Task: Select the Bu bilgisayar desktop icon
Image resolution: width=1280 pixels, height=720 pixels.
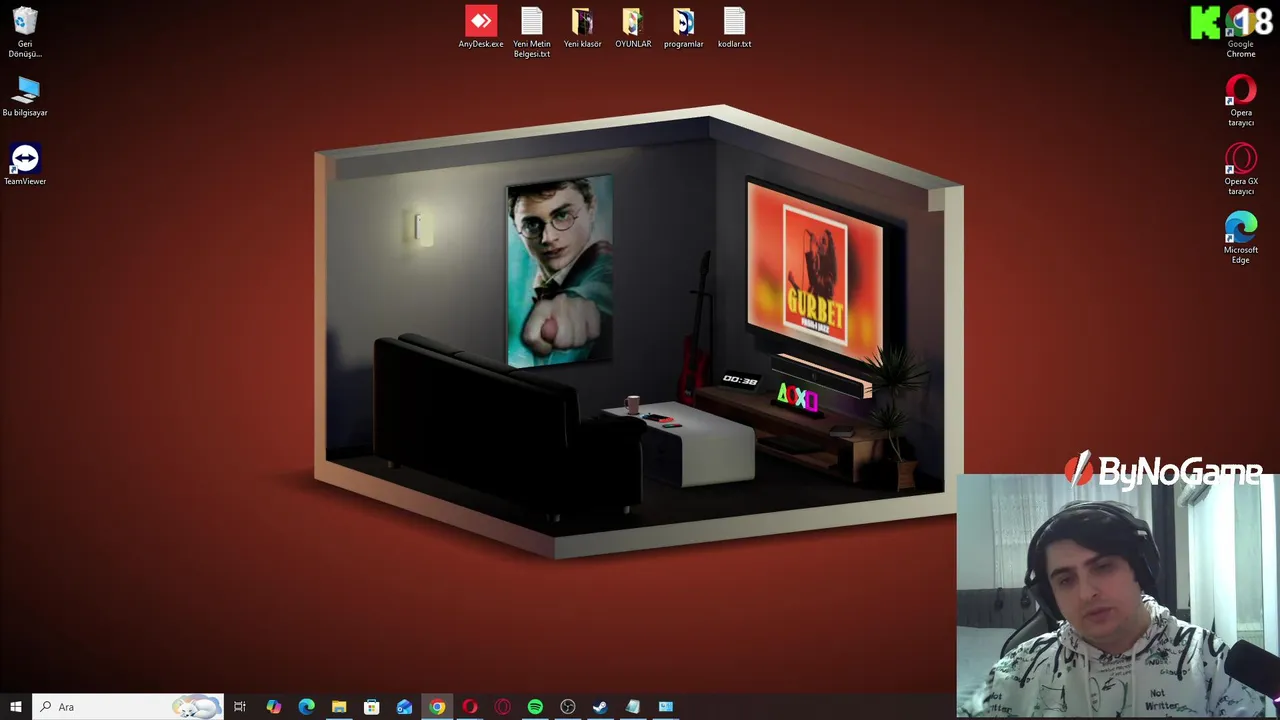Action: pyautogui.click(x=25, y=97)
